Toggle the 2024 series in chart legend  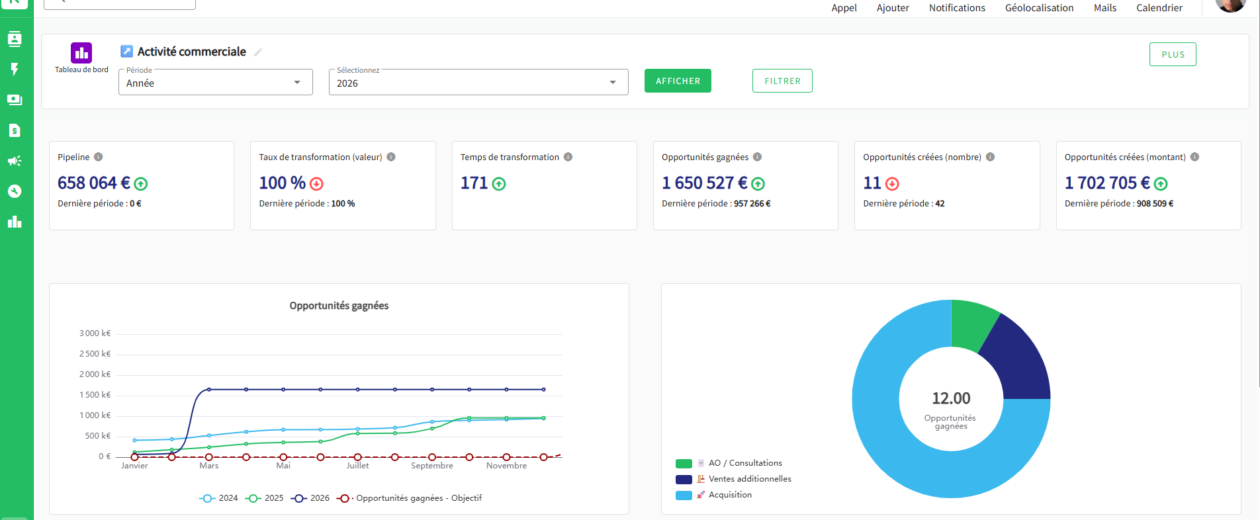(219, 497)
